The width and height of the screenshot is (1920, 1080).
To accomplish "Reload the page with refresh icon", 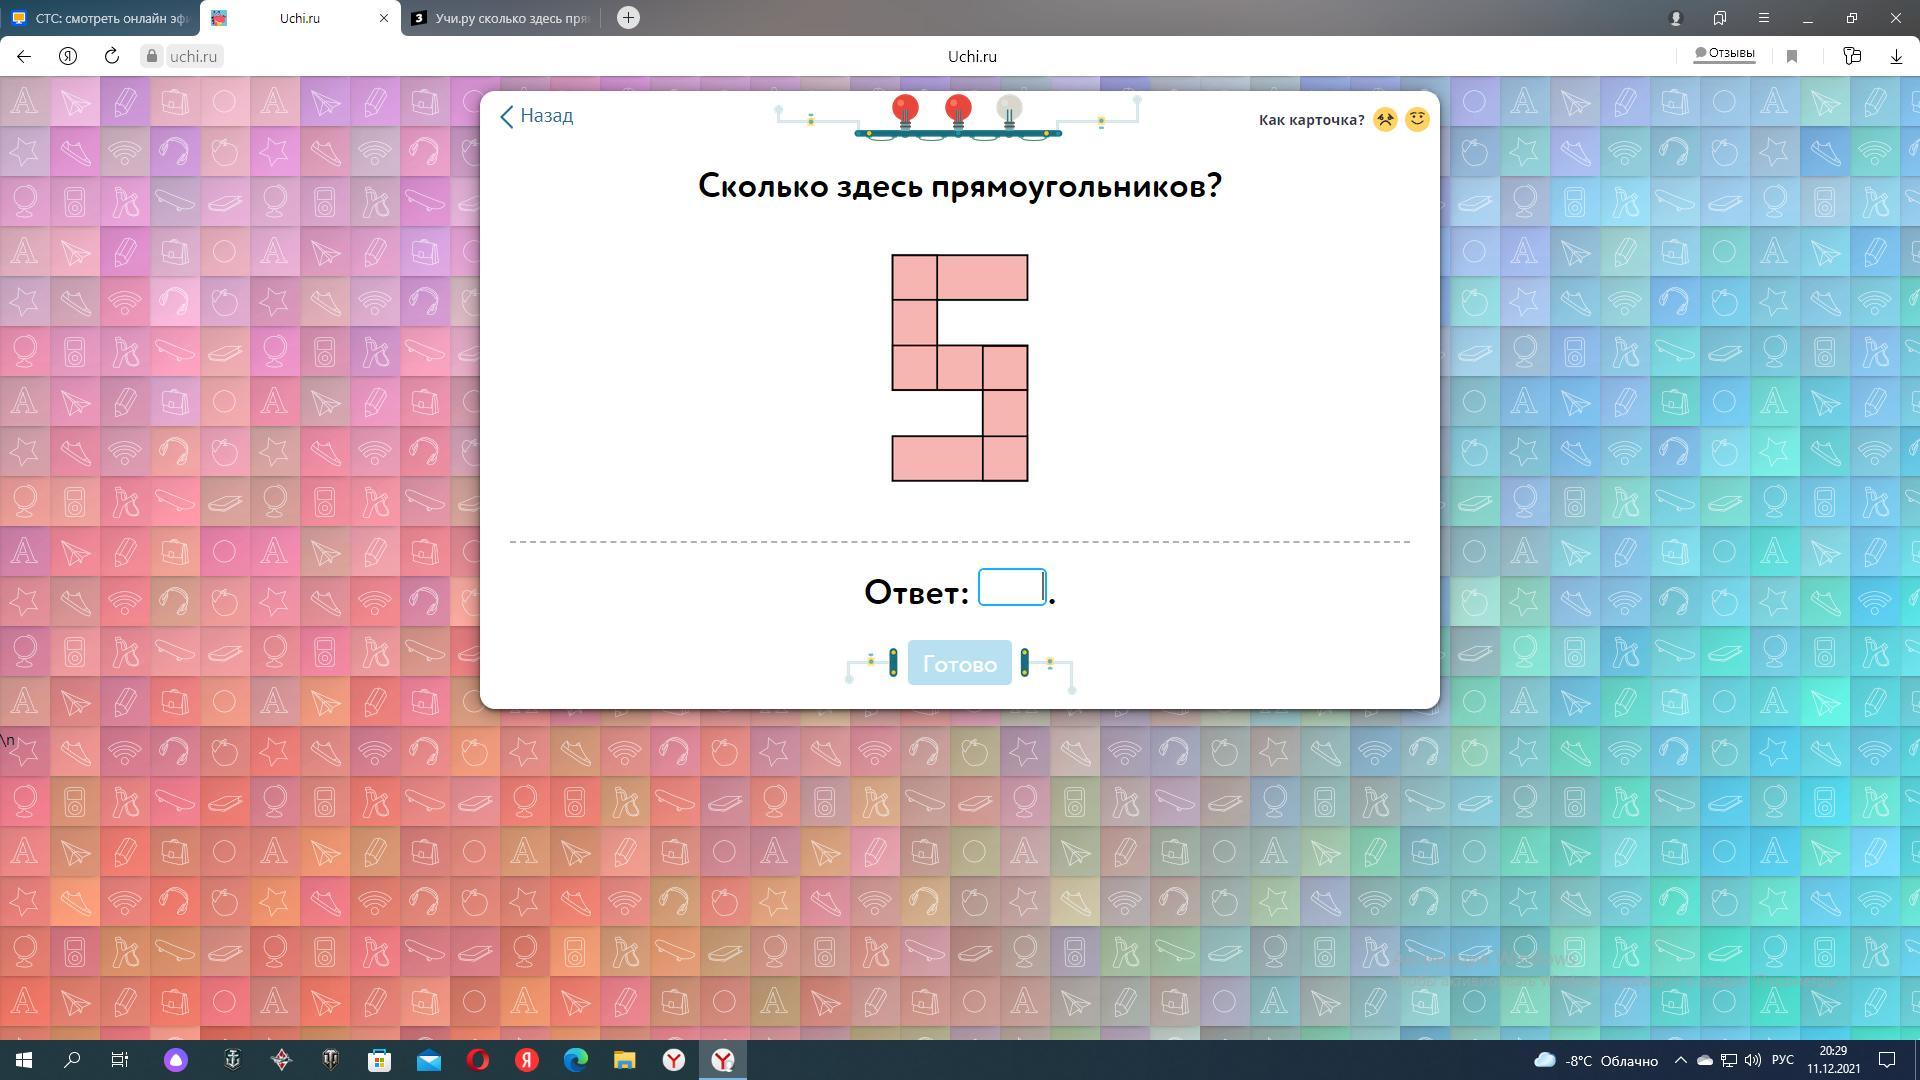I will [x=112, y=57].
